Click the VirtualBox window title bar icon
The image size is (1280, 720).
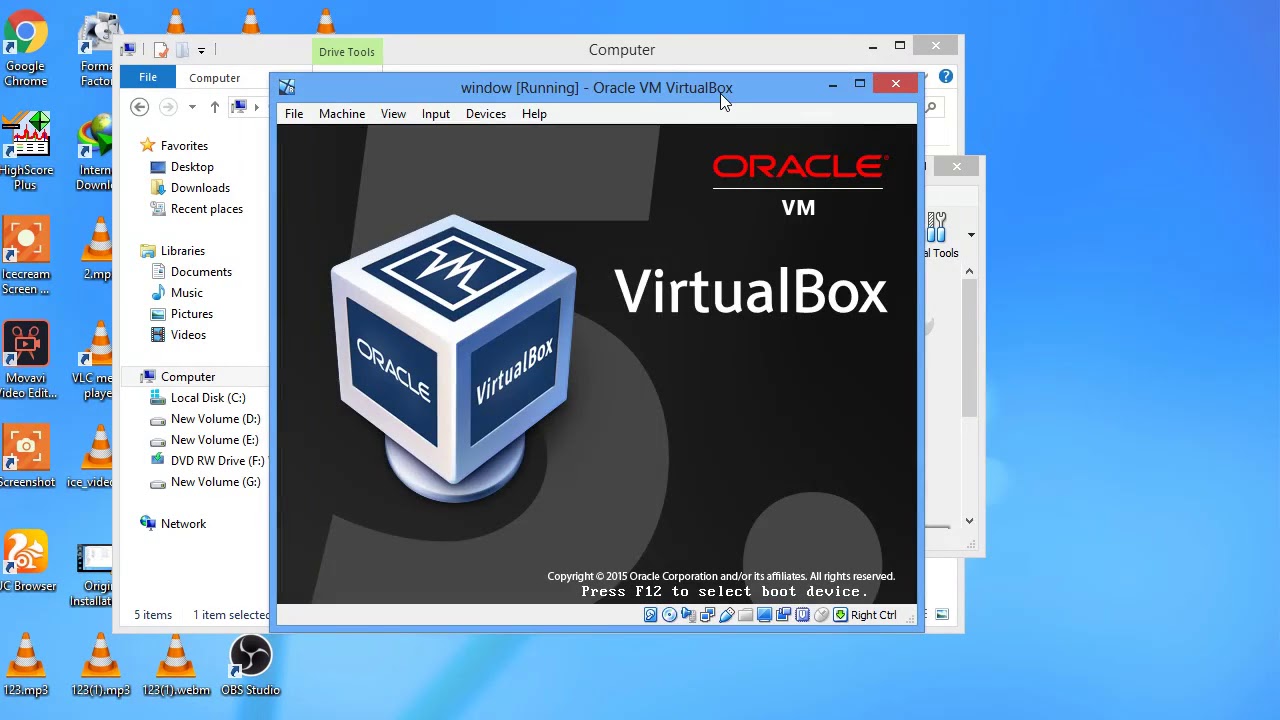pos(287,88)
